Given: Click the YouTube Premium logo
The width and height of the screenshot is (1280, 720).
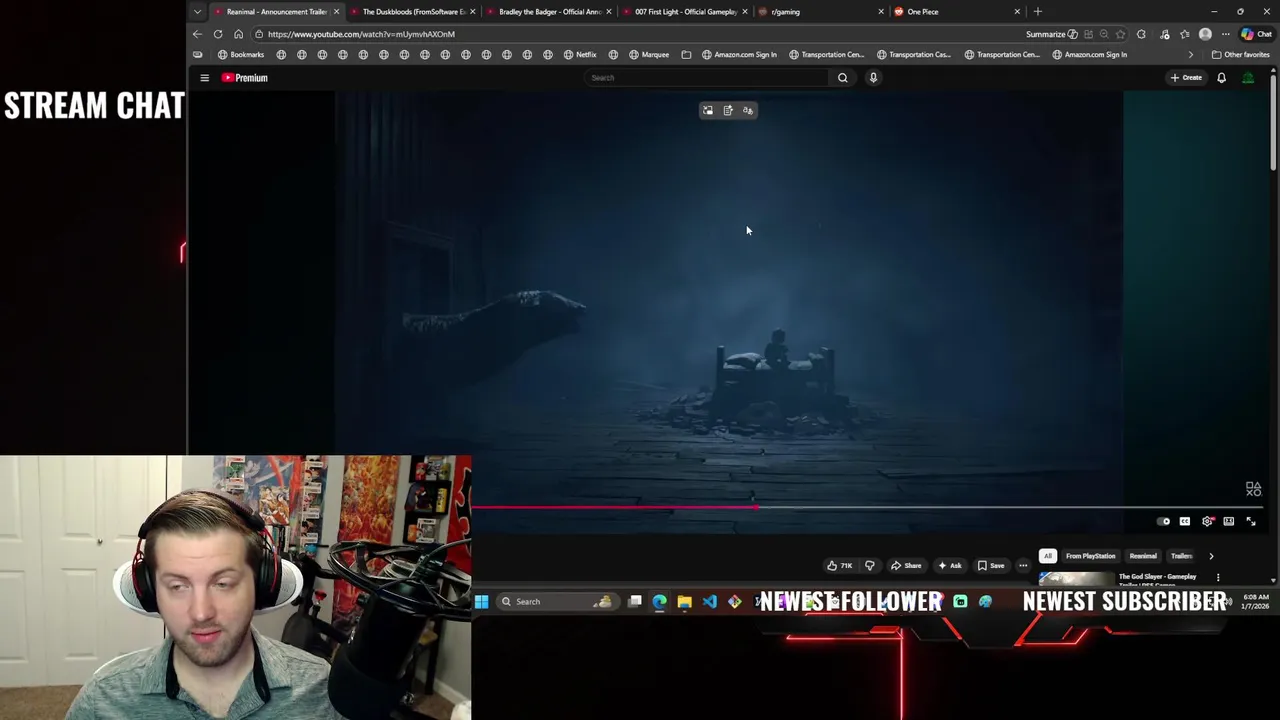Looking at the screenshot, I should pos(245,77).
